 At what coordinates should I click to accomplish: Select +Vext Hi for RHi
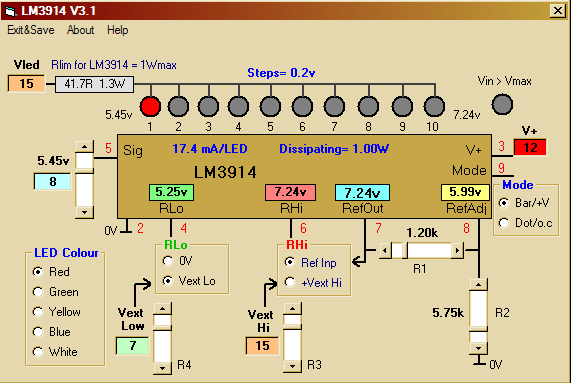tap(313, 283)
